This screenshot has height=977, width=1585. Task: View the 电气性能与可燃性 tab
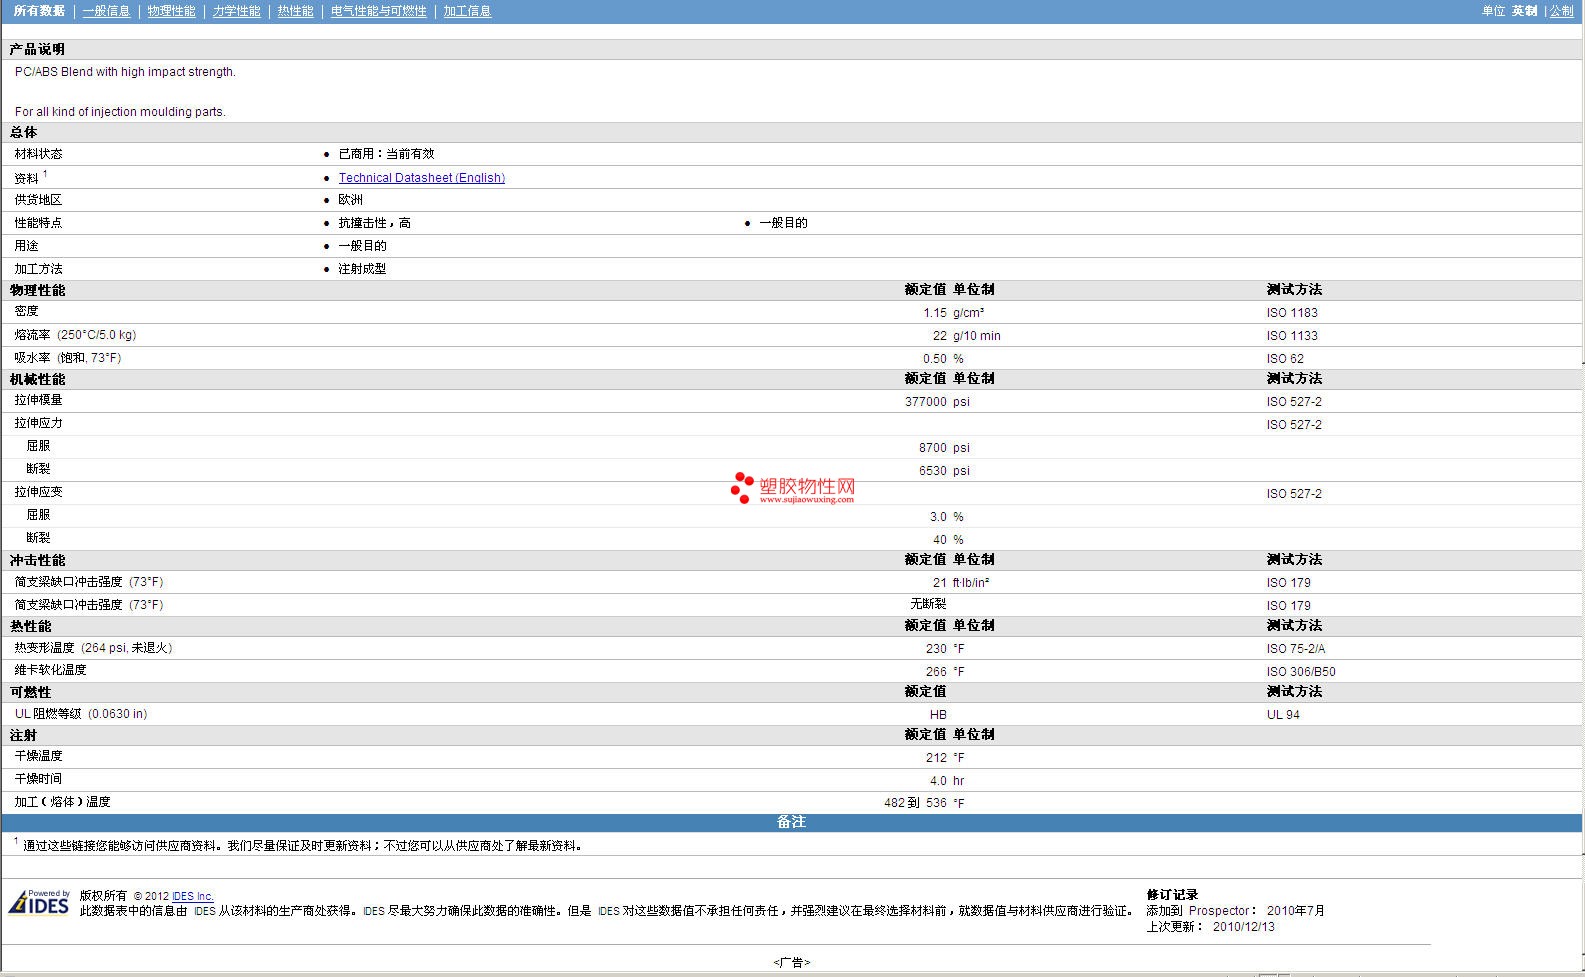point(378,11)
